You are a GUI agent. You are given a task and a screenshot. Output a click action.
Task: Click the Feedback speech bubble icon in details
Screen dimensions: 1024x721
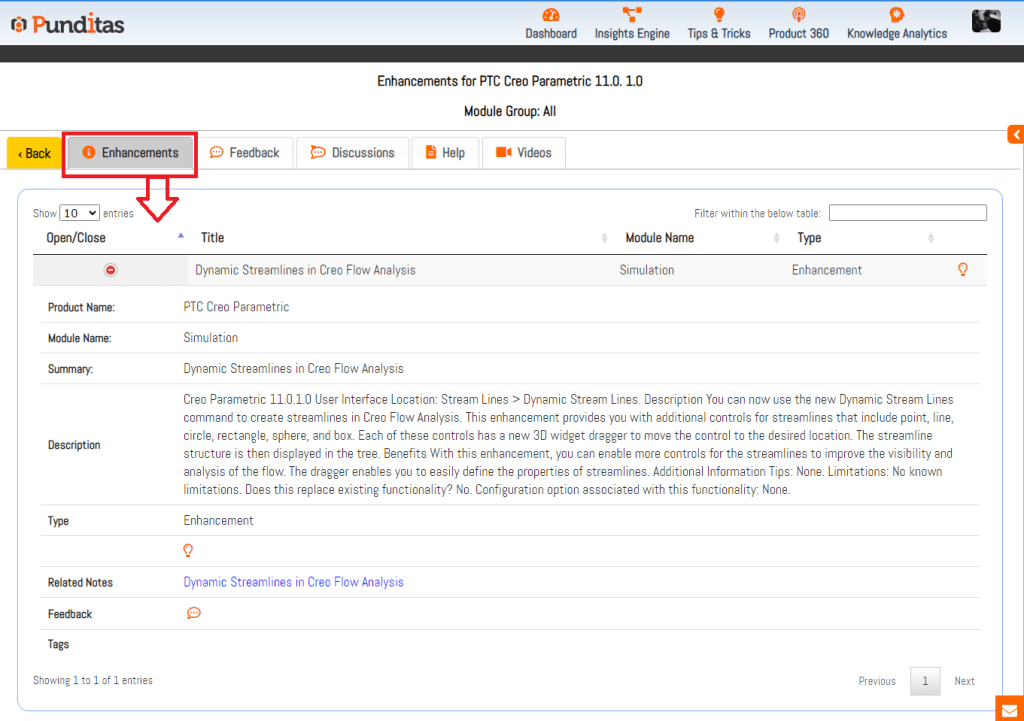[x=194, y=613]
